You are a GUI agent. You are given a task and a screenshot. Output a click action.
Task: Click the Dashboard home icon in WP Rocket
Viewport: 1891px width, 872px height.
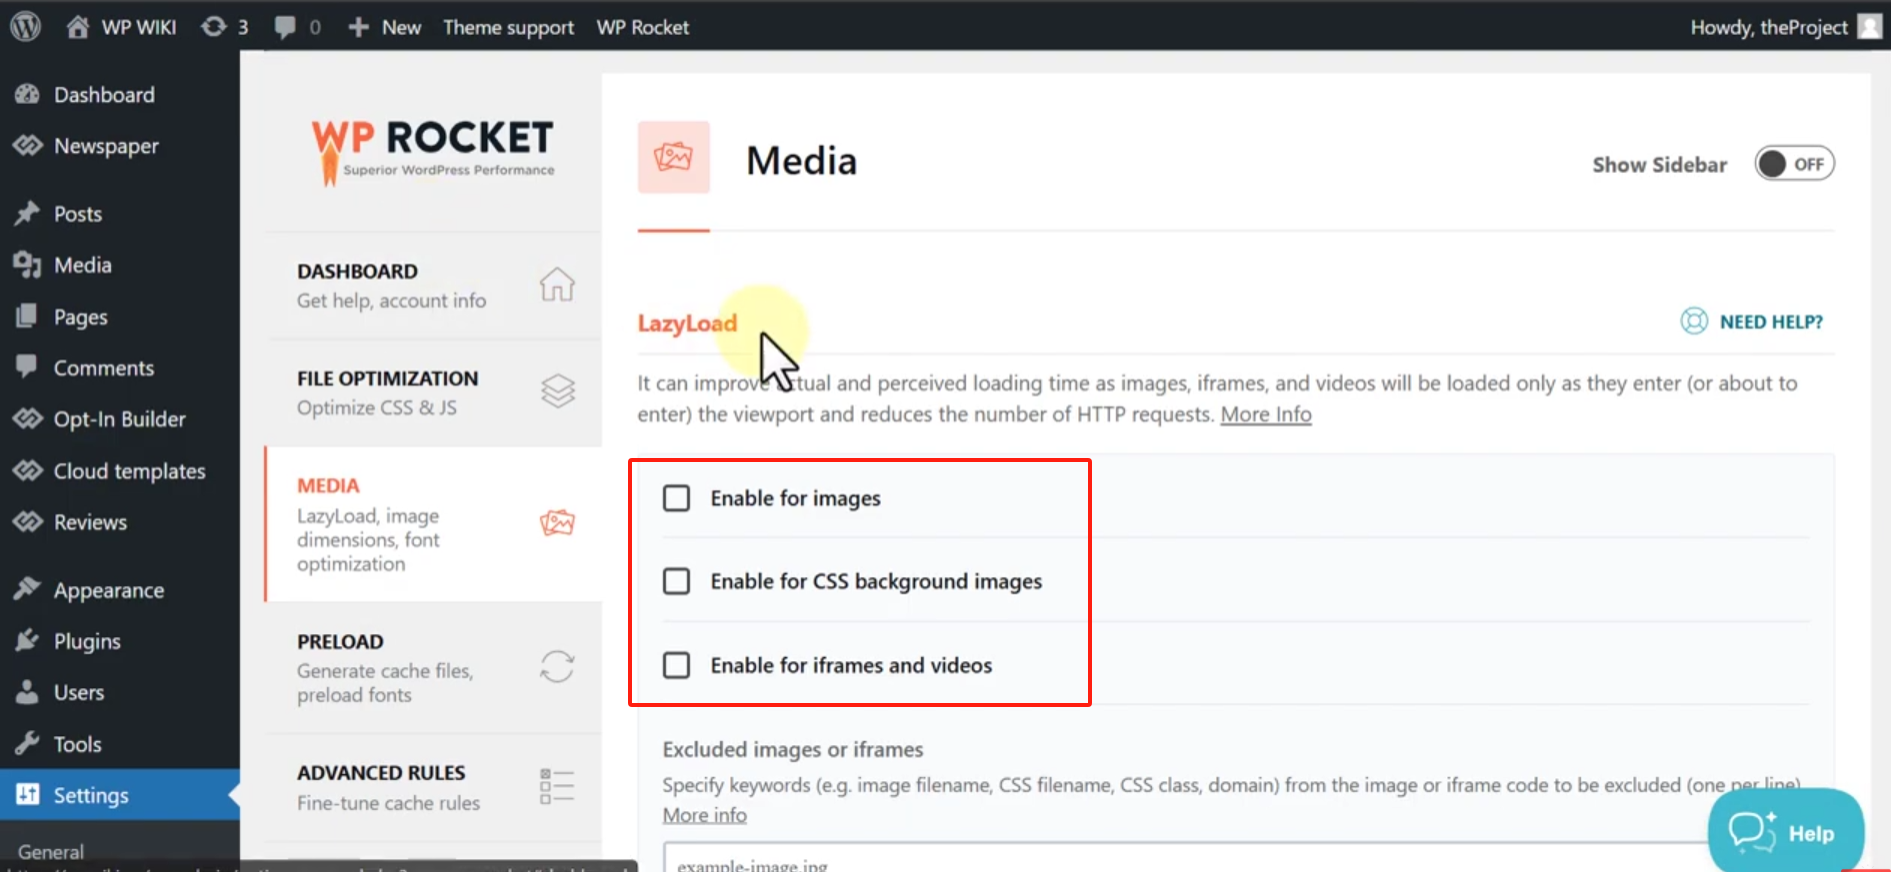click(557, 285)
